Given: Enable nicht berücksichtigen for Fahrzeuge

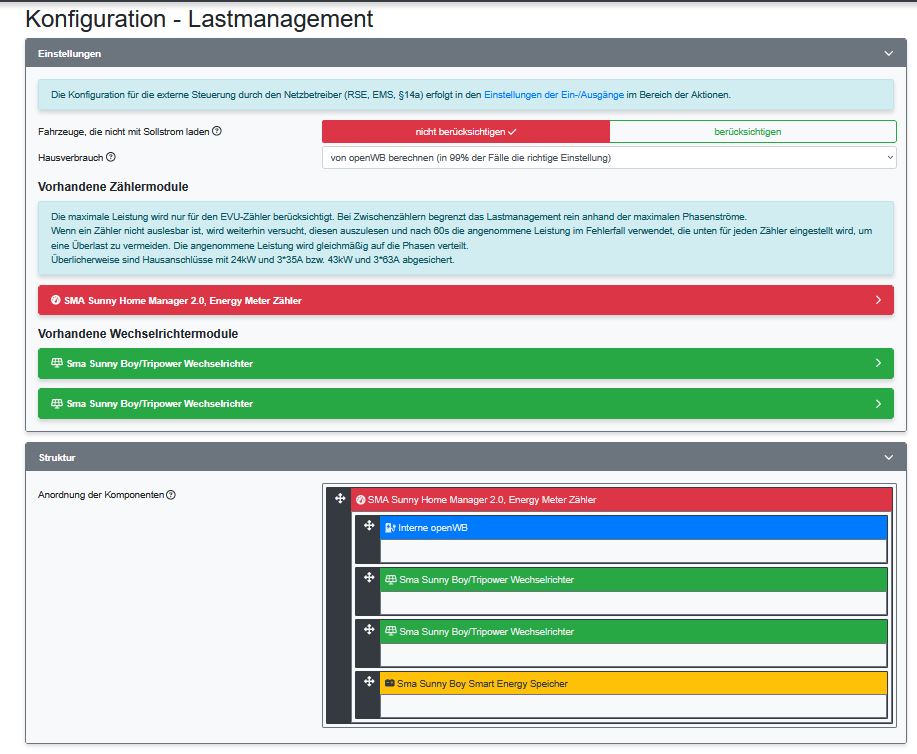Looking at the screenshot, I should click(x=464, y=132).
